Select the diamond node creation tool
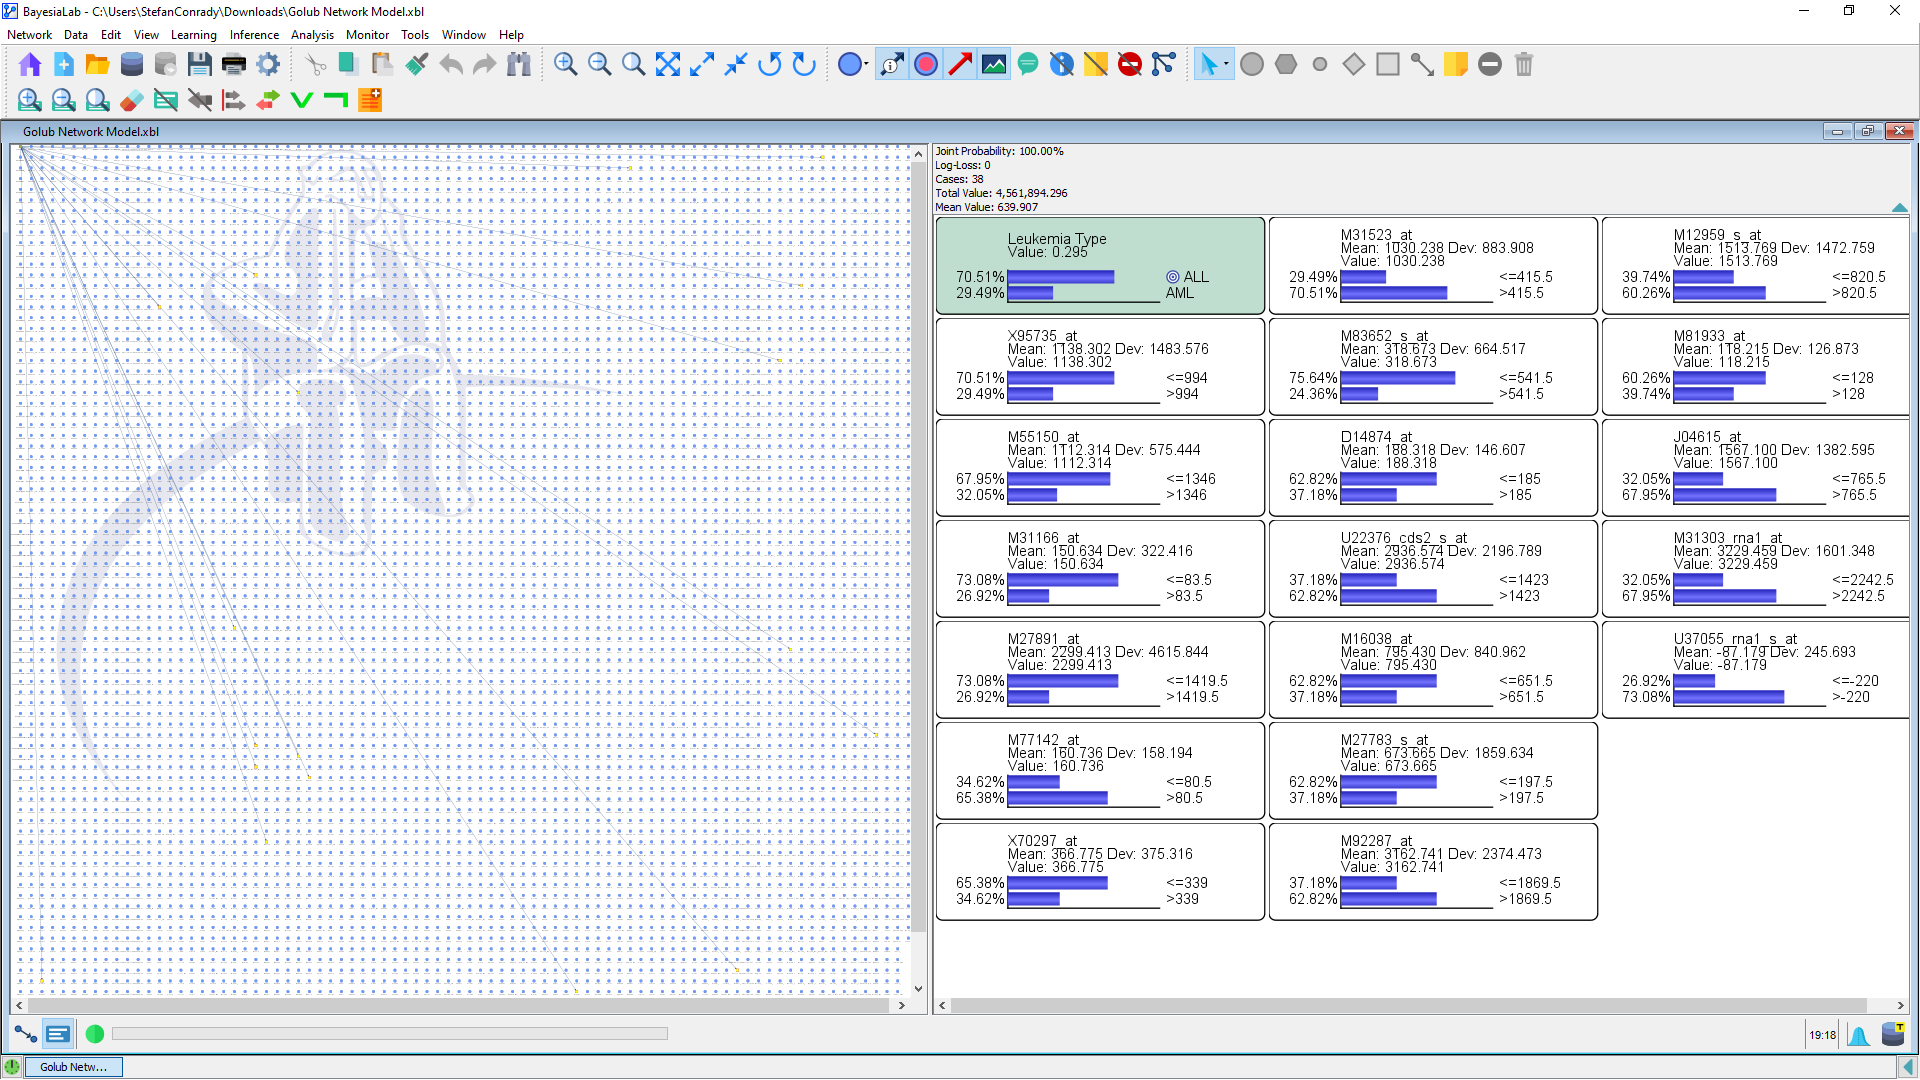 click(1353, 65)
